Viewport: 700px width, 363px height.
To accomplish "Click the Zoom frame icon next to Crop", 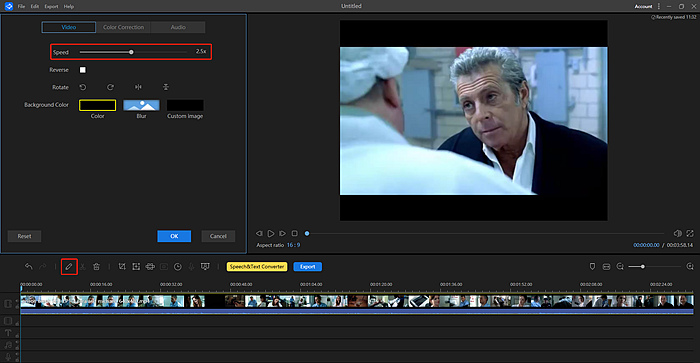I will [x=136, y=267].
